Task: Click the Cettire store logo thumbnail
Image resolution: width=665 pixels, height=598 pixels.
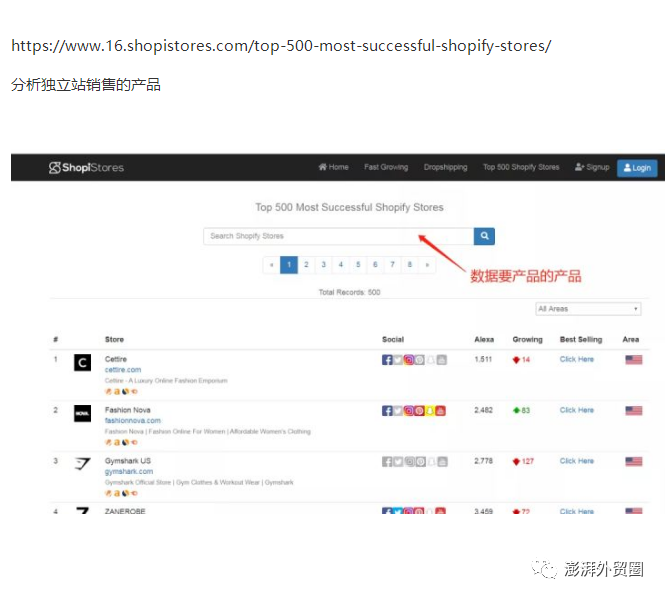Action: pyautogui.click(x=82, y=363)
